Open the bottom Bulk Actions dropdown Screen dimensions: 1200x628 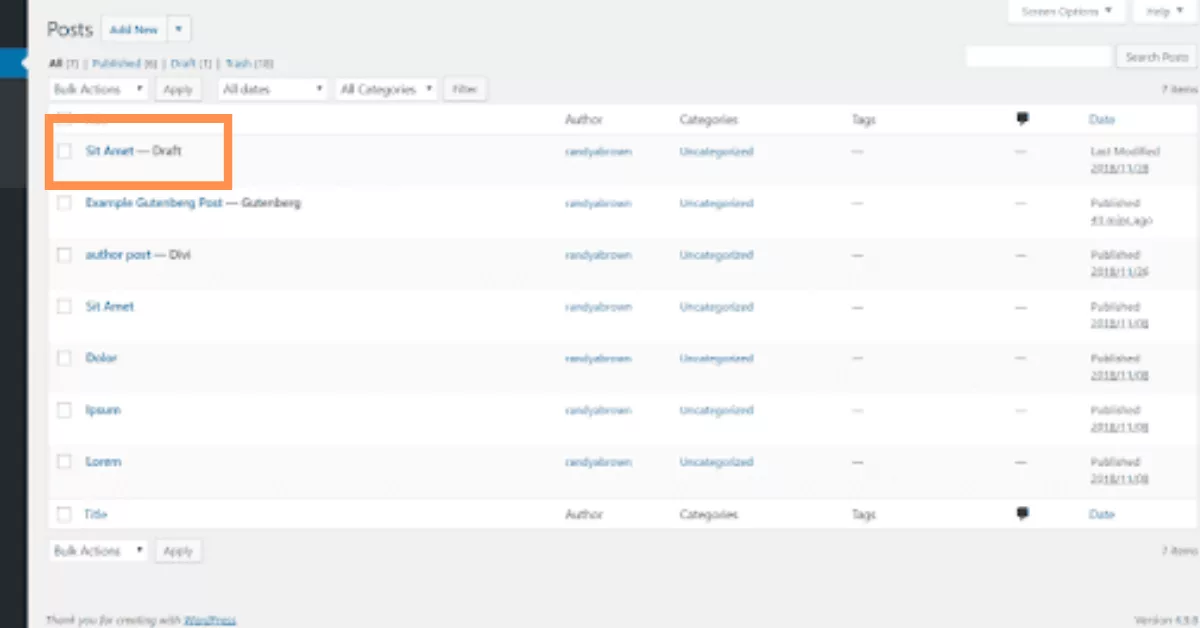click(98, 551)
